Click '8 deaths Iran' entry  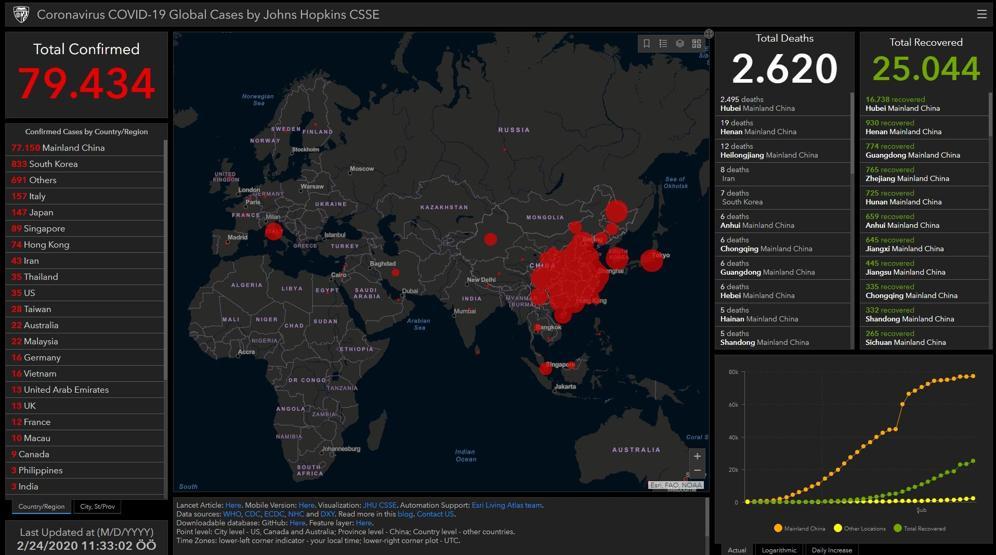pyautogui.click(x=783, y=174)
